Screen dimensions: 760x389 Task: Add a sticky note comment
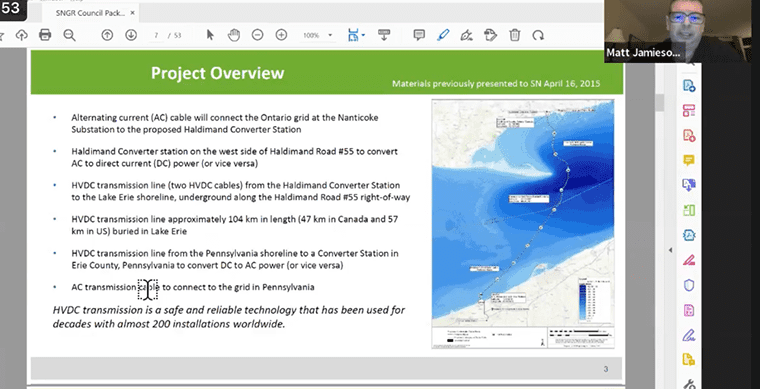point(419,35)
